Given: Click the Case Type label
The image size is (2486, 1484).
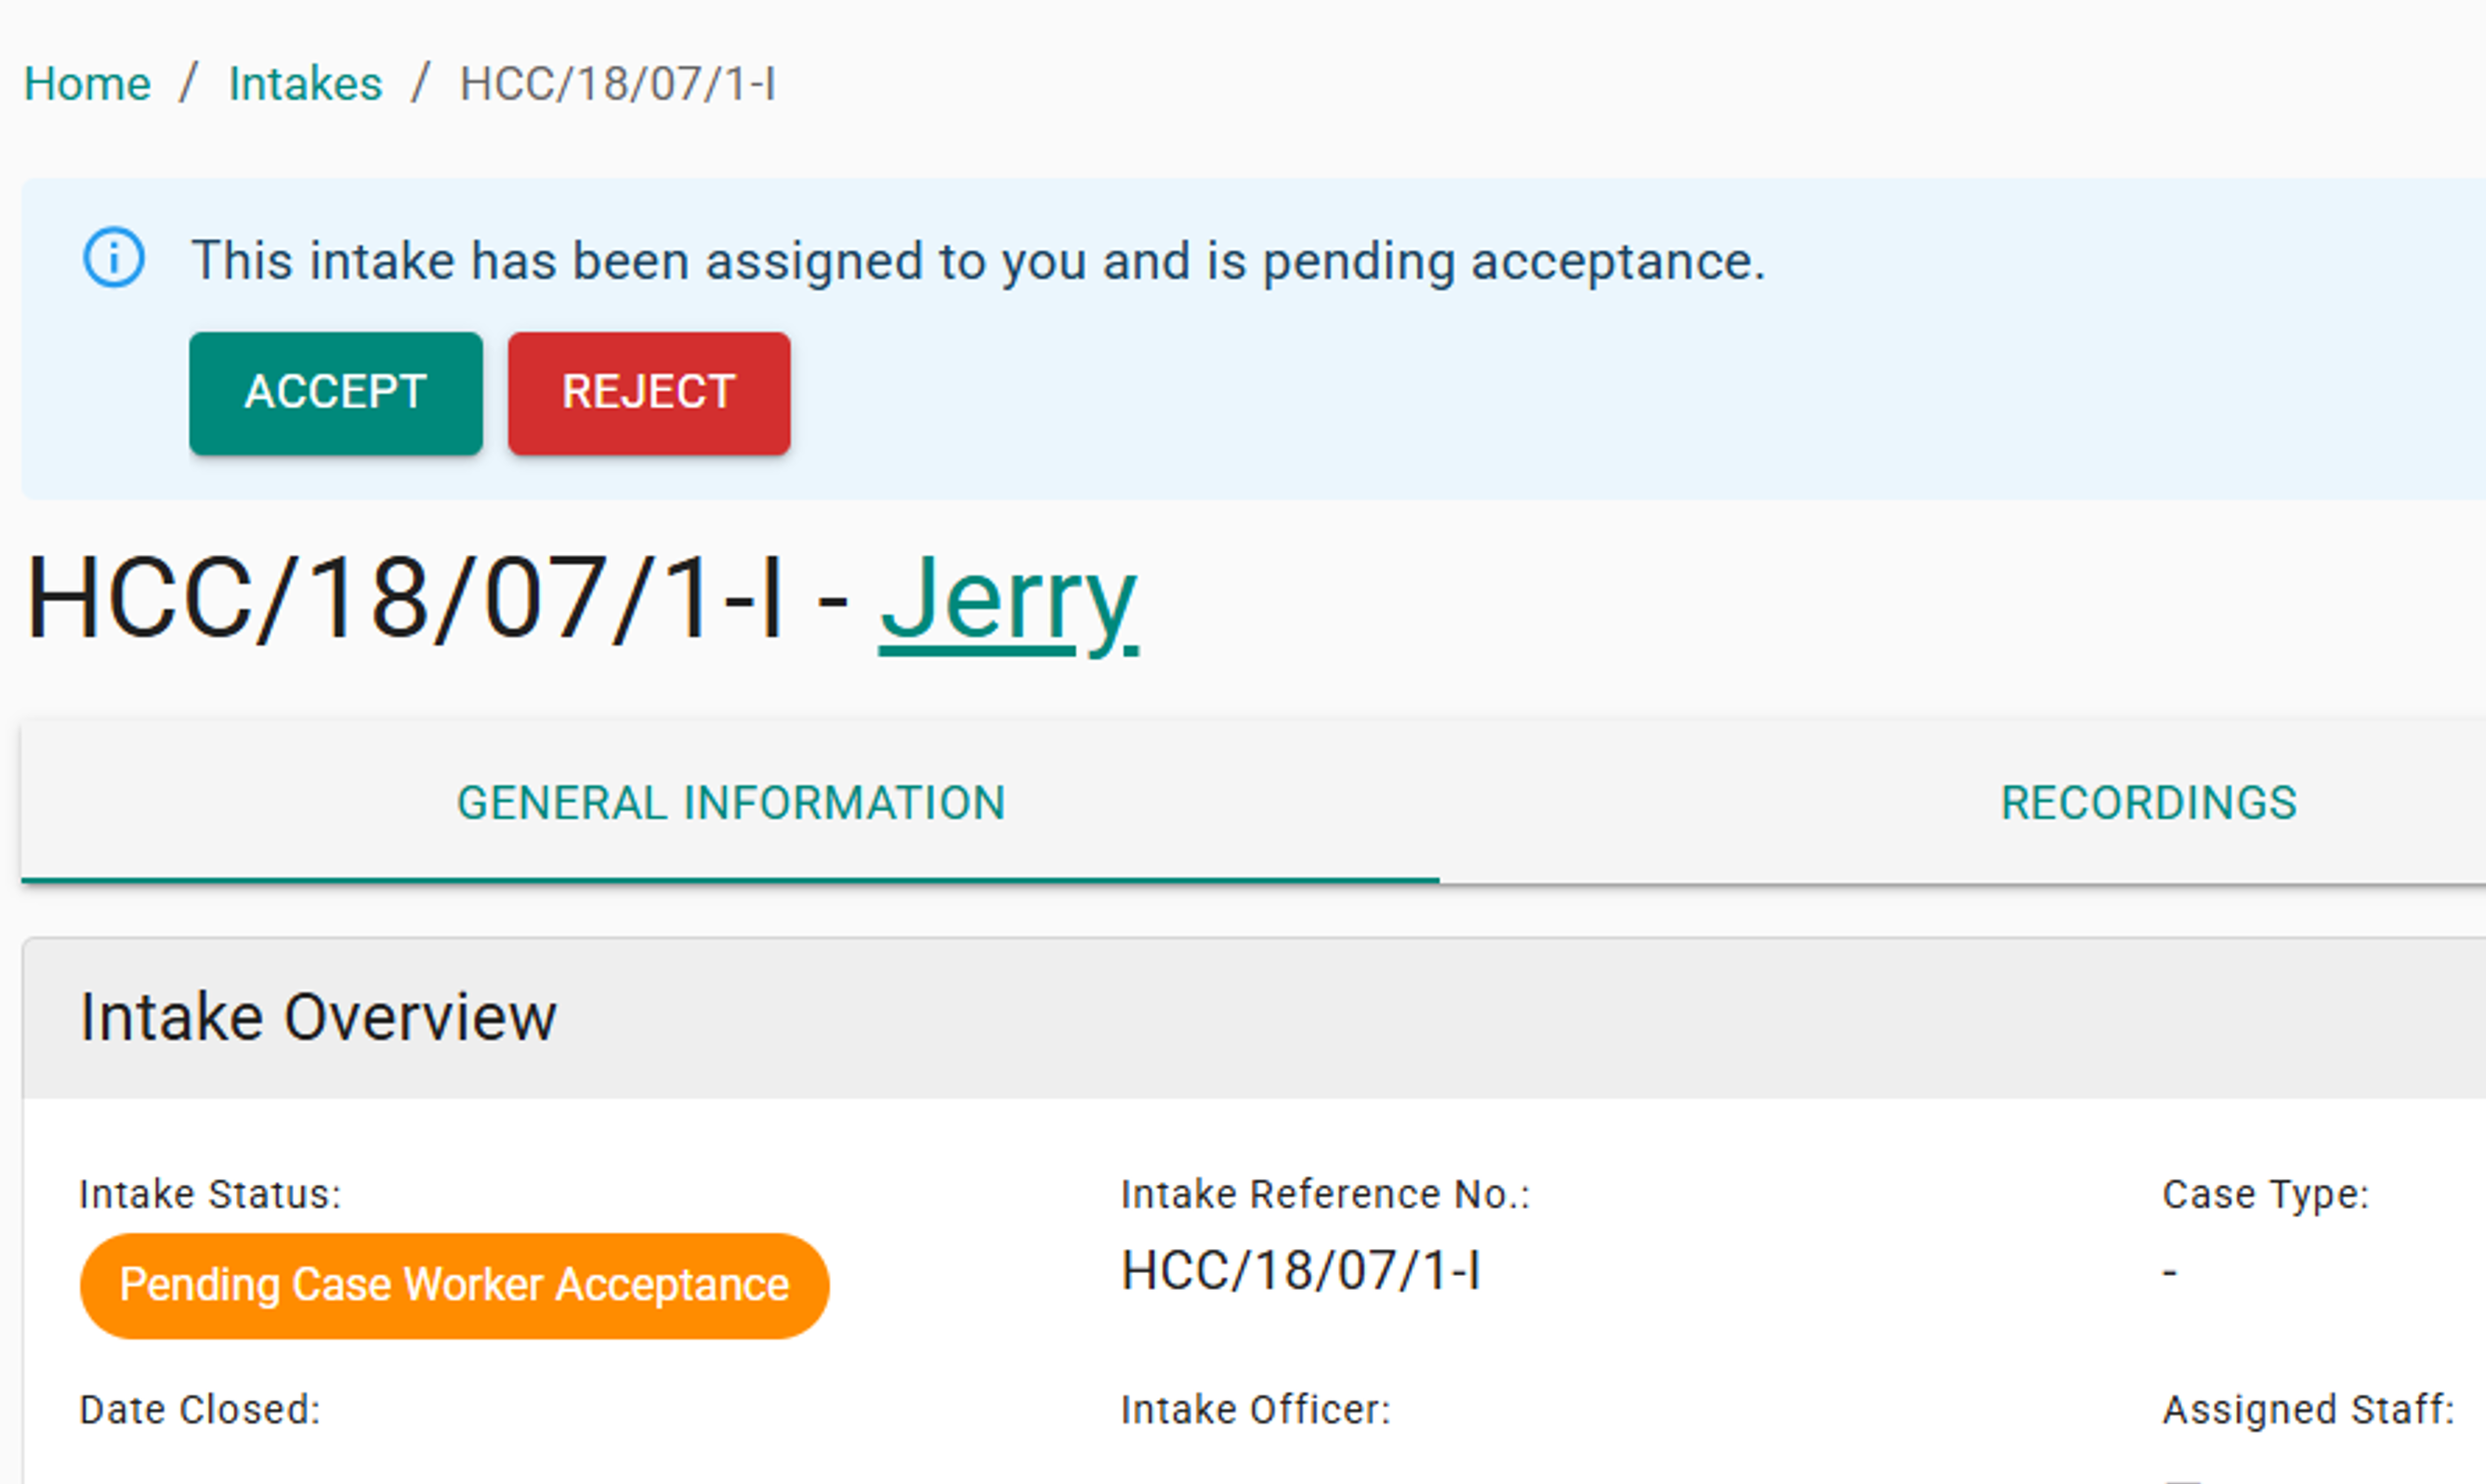Looking at the screenshot, I should [2265, 1194].
